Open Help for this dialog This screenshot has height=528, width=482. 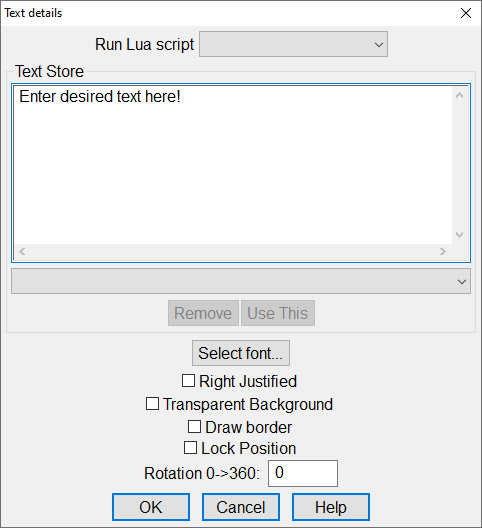(x=331, y=507)
